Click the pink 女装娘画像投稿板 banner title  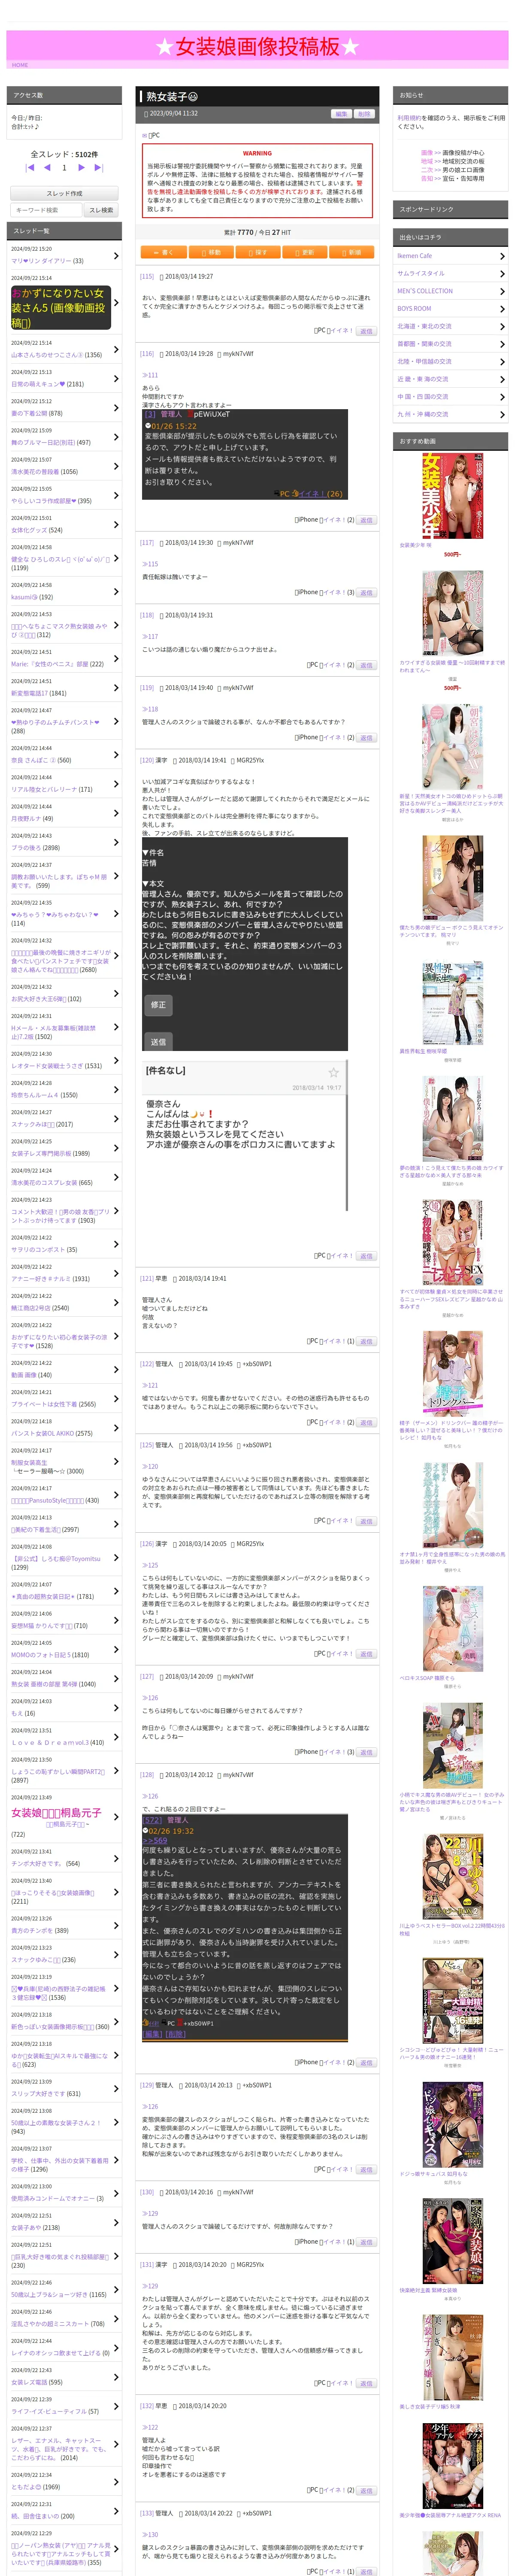tap(257, 46)
